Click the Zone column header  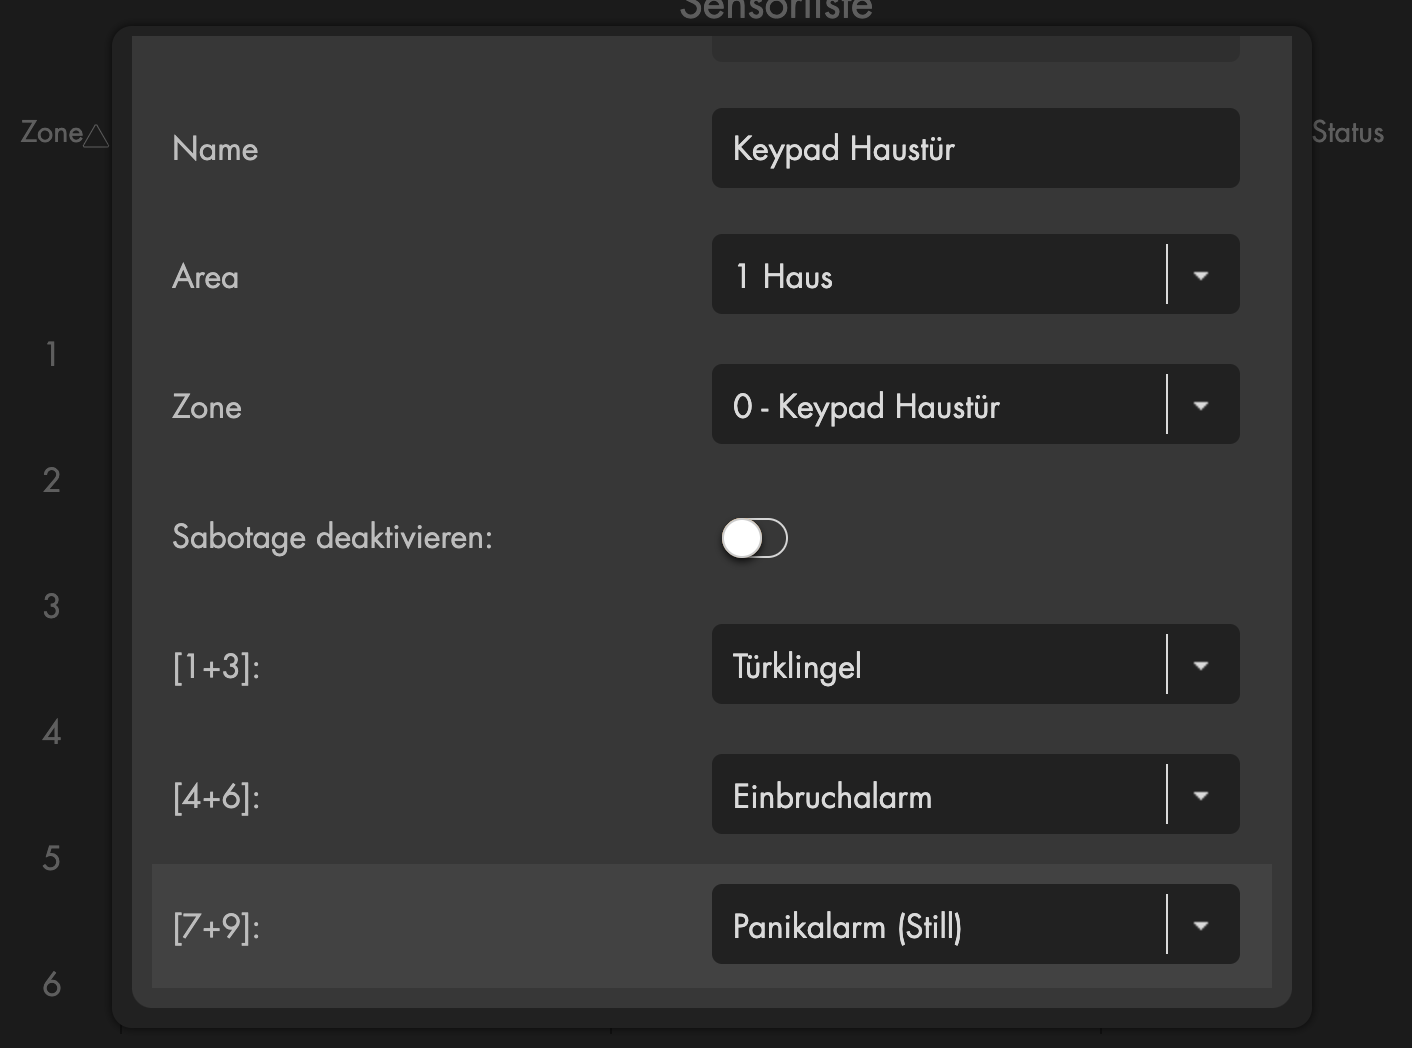[52, 132]
